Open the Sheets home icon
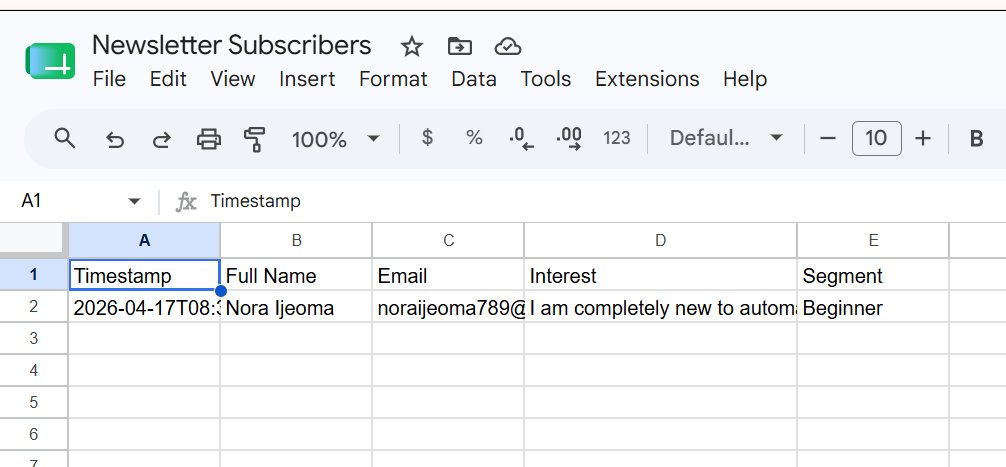The height and width of the screenshot is (467, 1006). click(x=51, y=61)
